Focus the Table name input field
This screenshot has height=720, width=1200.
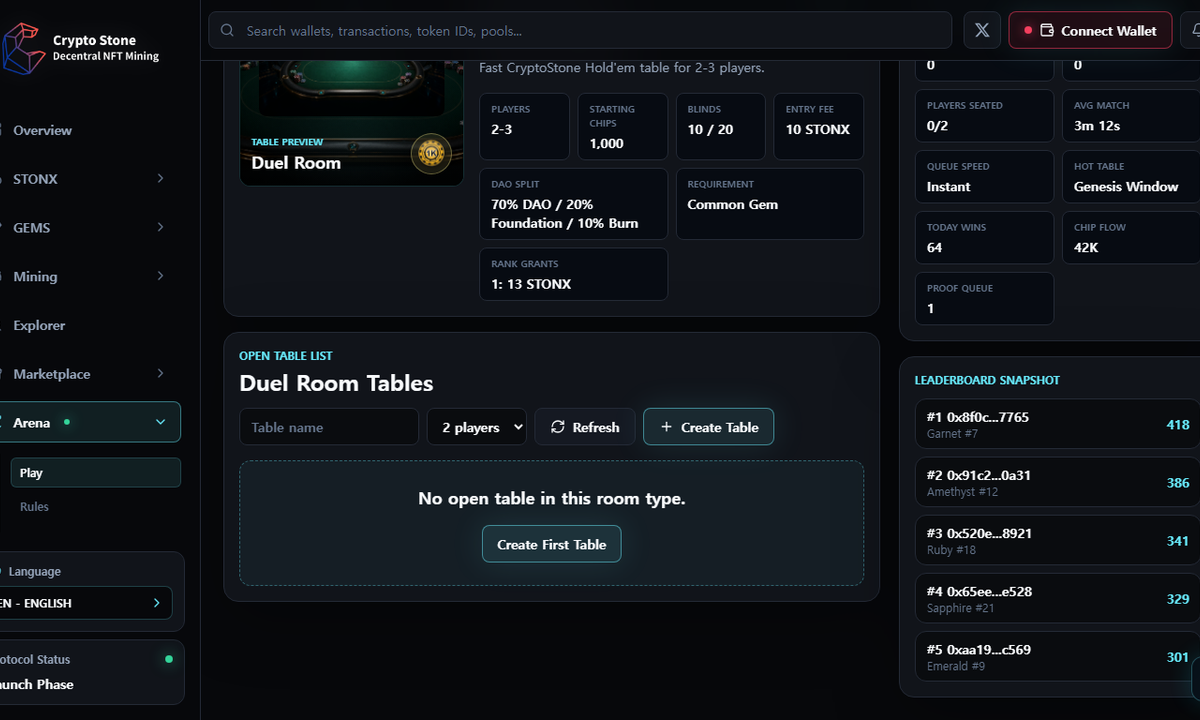(329, 427)
